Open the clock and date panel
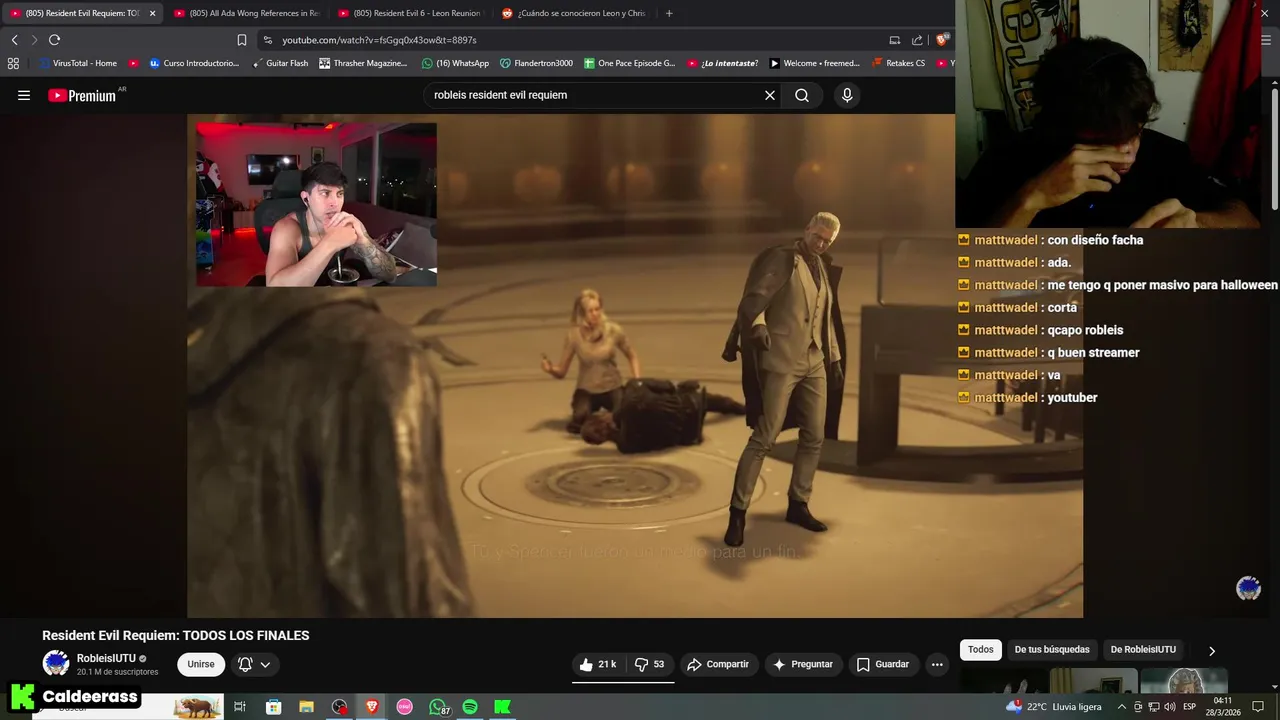The height and width of the screenshot is (720, 1280). [x=1222, y=707]
